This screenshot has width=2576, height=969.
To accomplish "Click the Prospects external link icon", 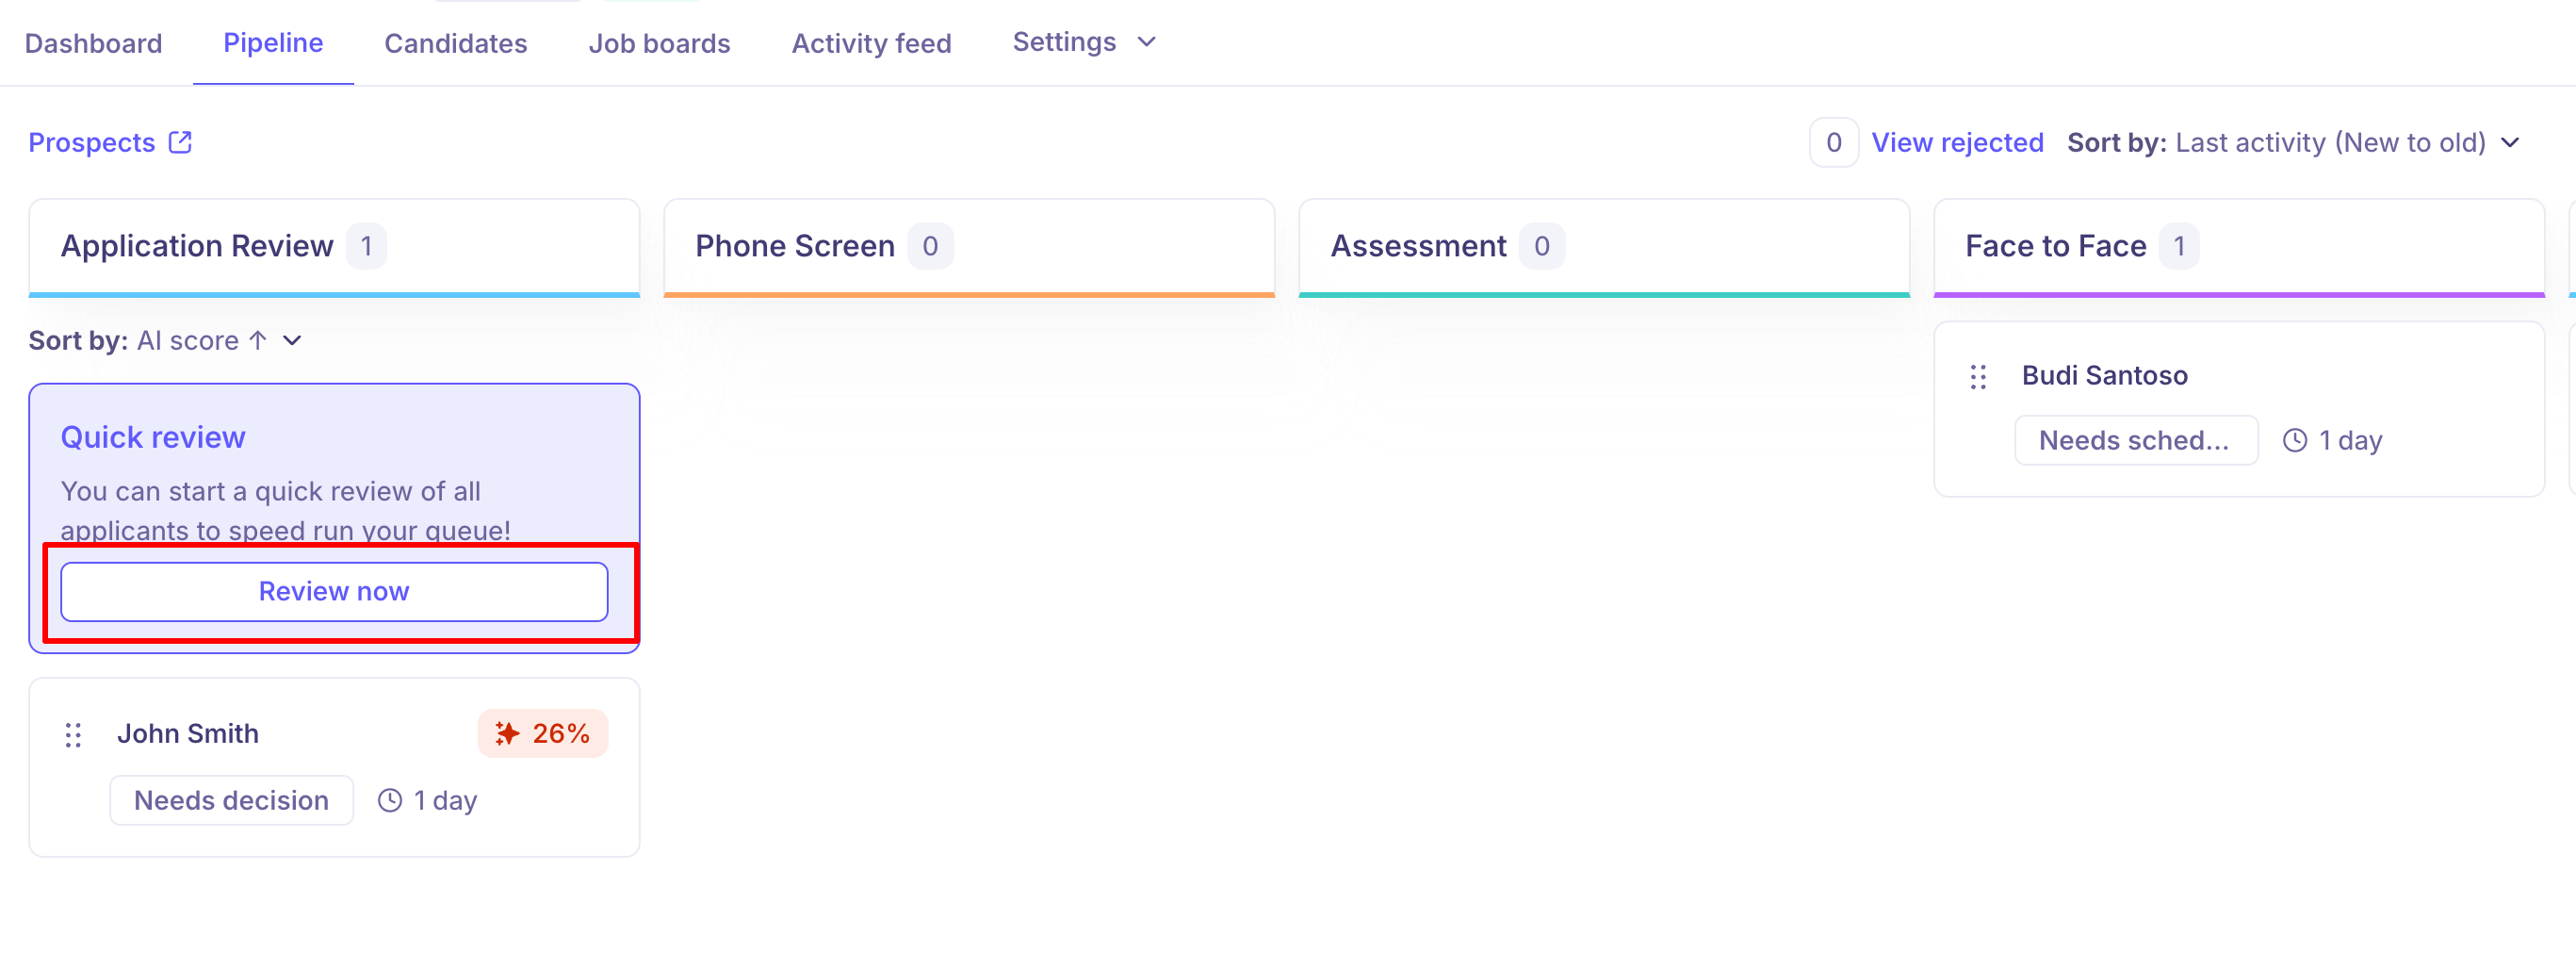I will pyautogui.click(x=181, y=143).
